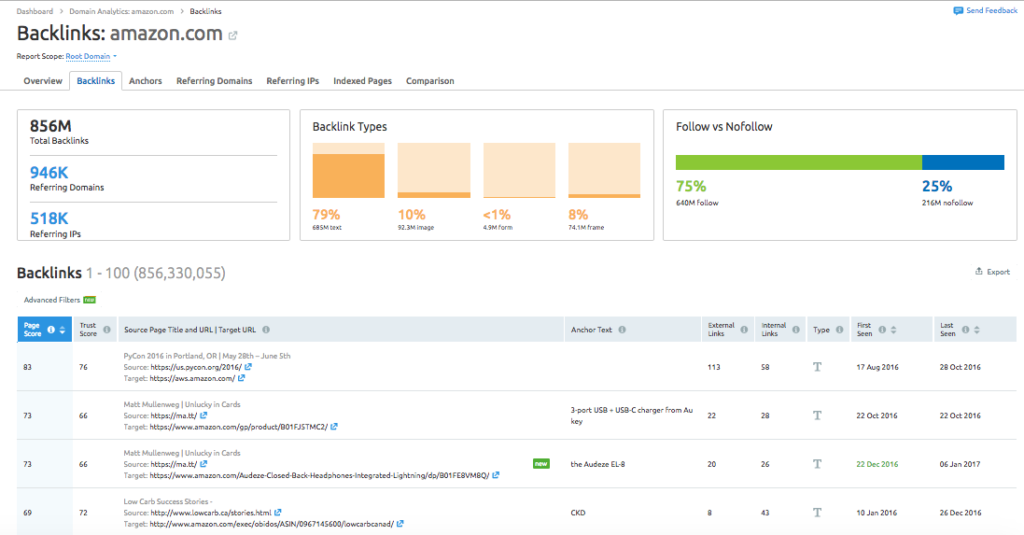Click text type icon in Audeze row

817,464
